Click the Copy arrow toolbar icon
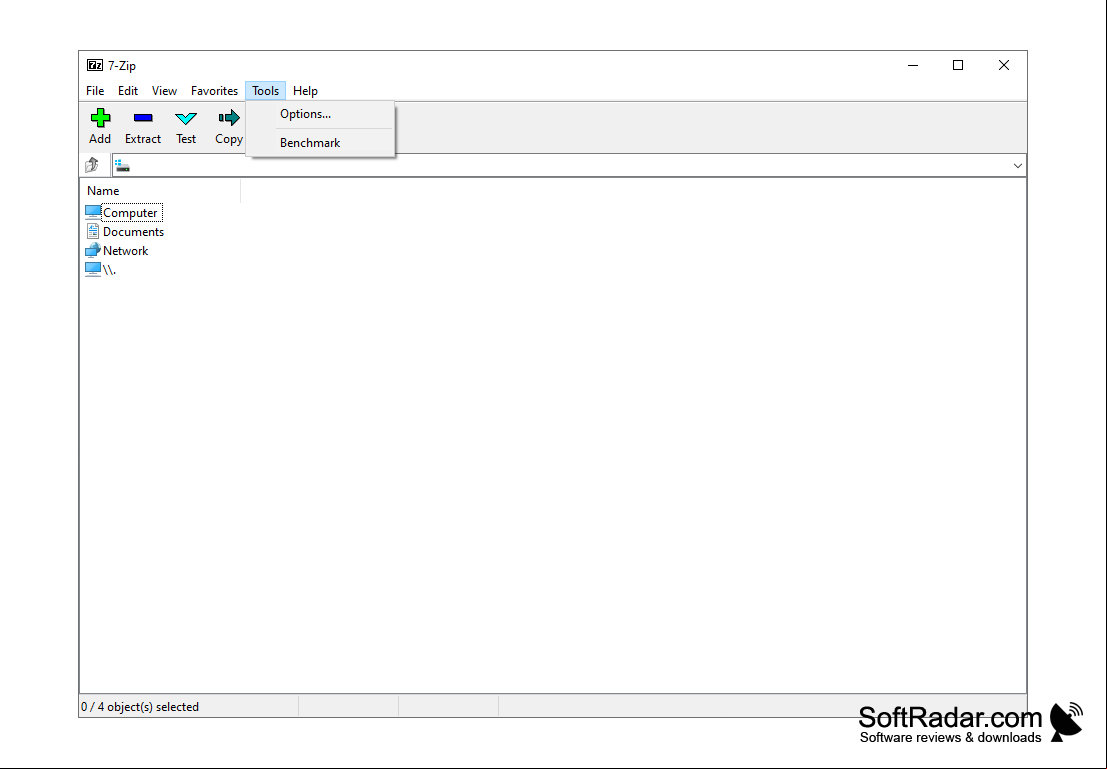This screenshot has width=1107, height=769. (x=229, y=117)
